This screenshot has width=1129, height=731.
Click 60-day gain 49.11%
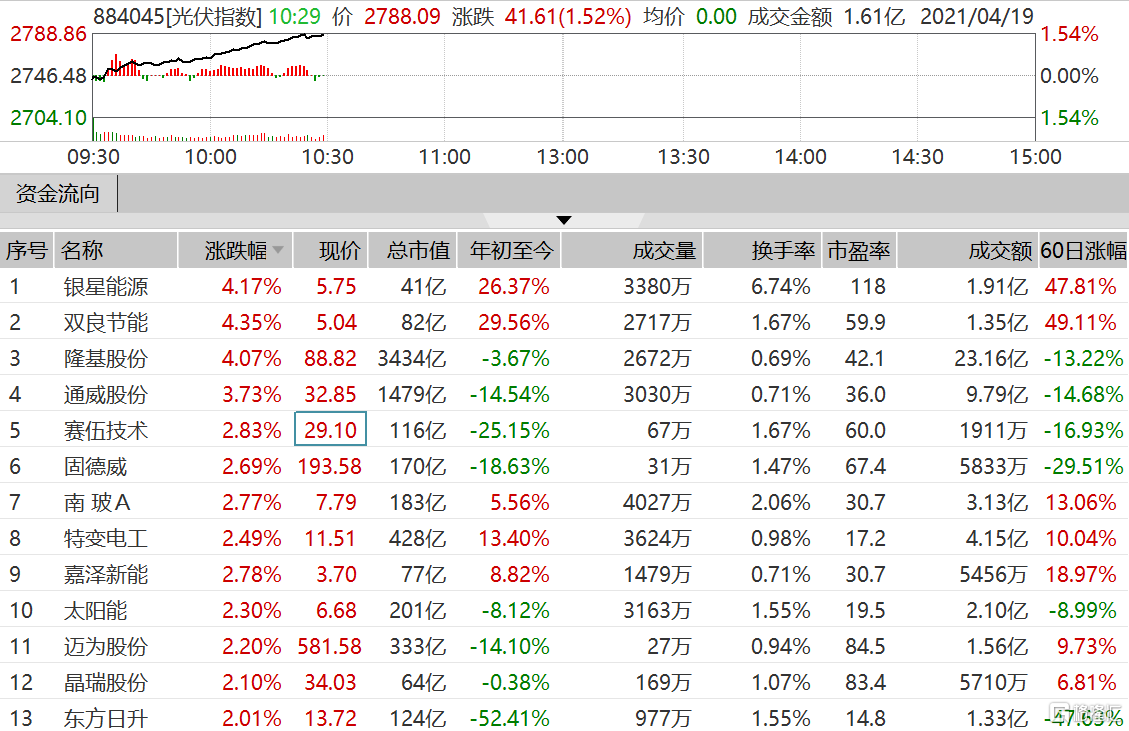[1081, 323]
